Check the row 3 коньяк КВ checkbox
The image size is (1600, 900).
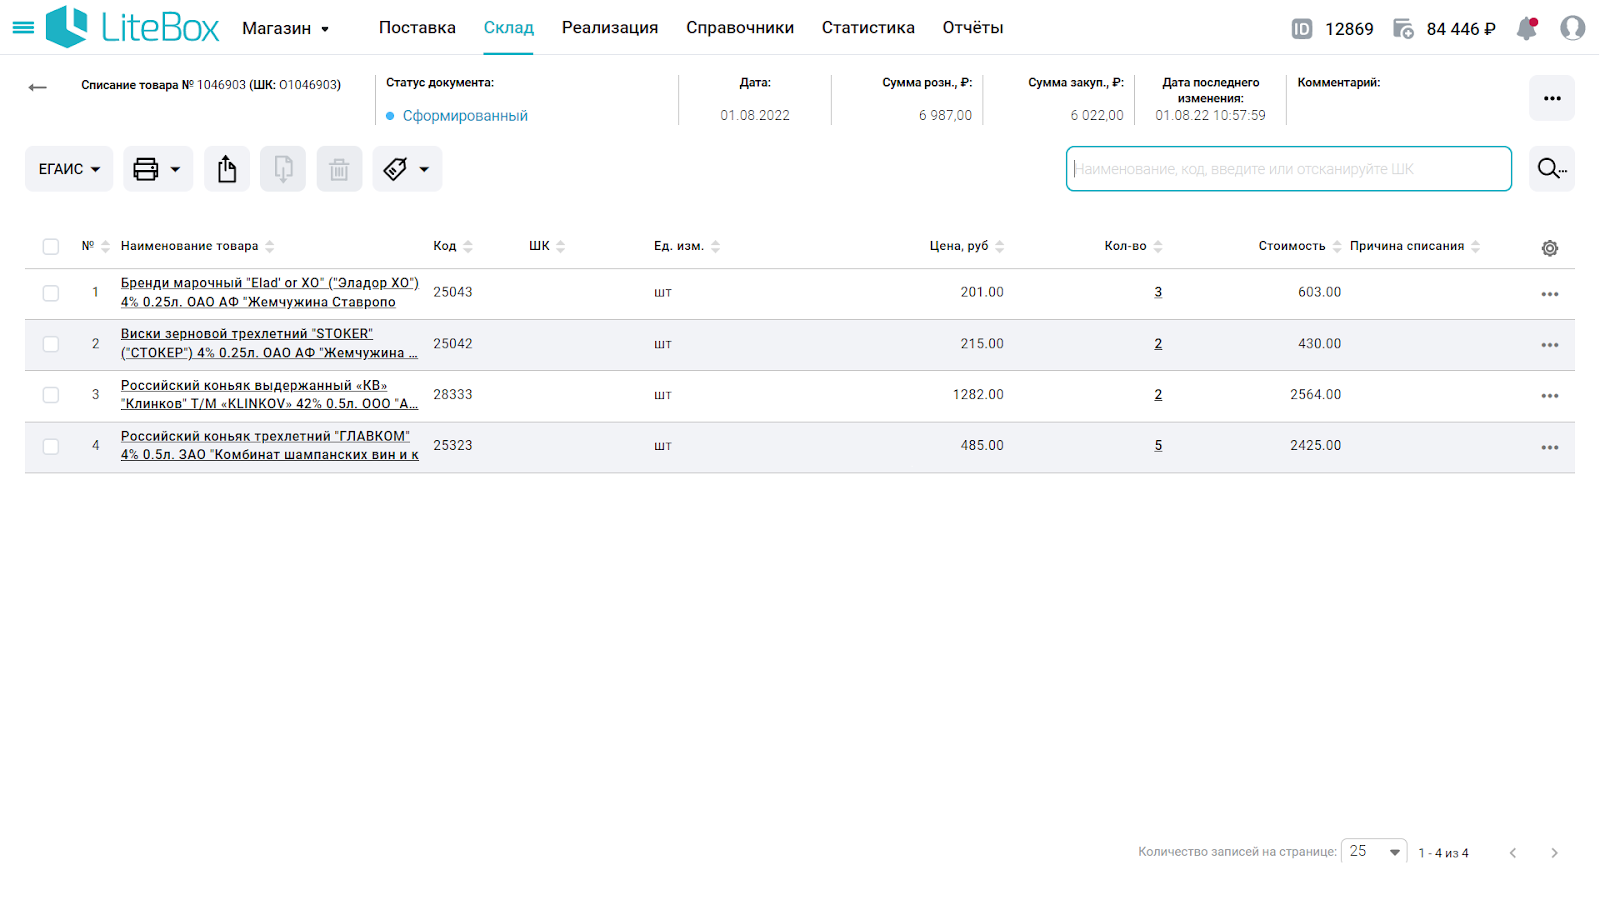(51, 395)
